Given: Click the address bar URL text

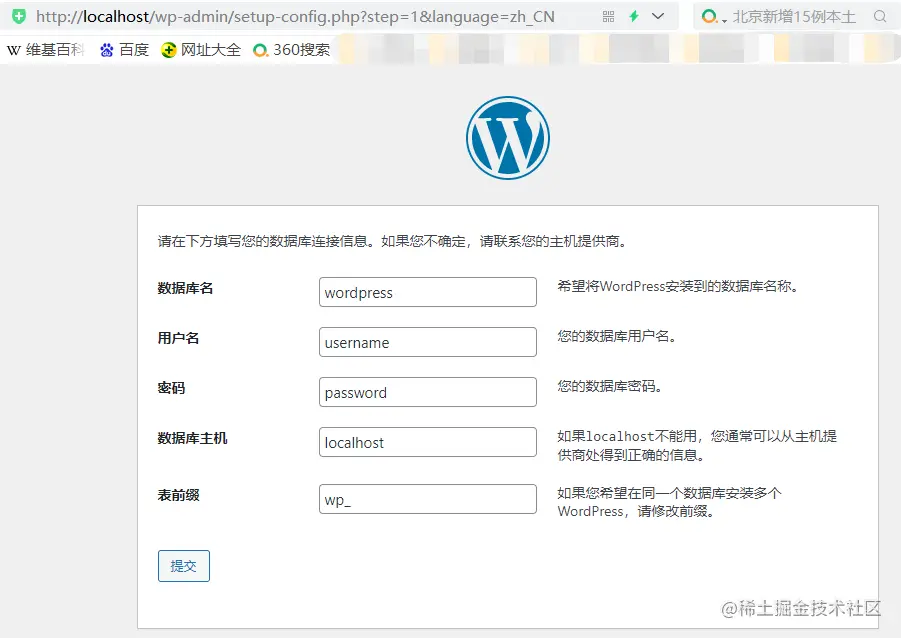Looking at the screenshot, I should [x=295, y=17].
